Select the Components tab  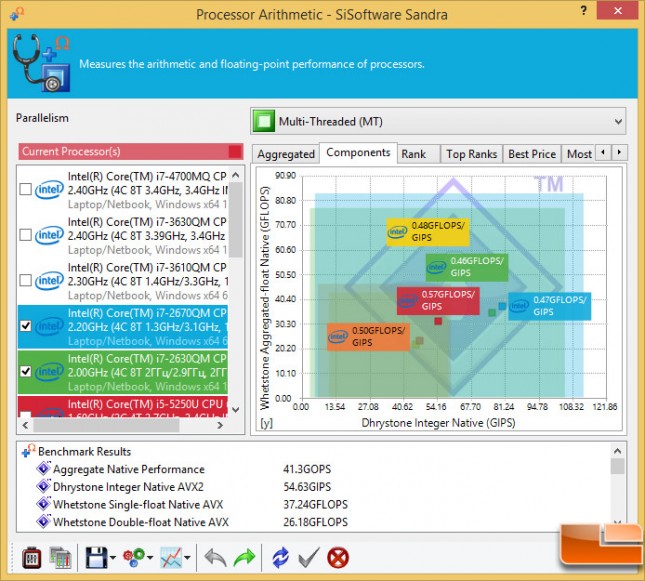pos(358,152)
